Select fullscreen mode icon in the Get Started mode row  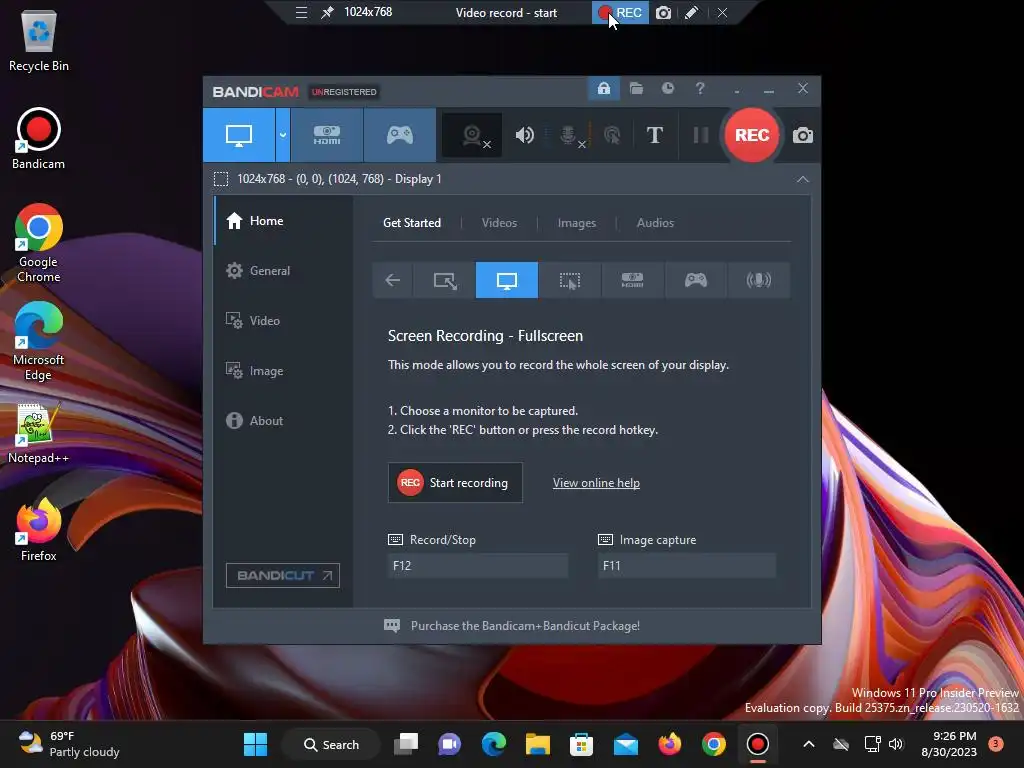[507, 280]
